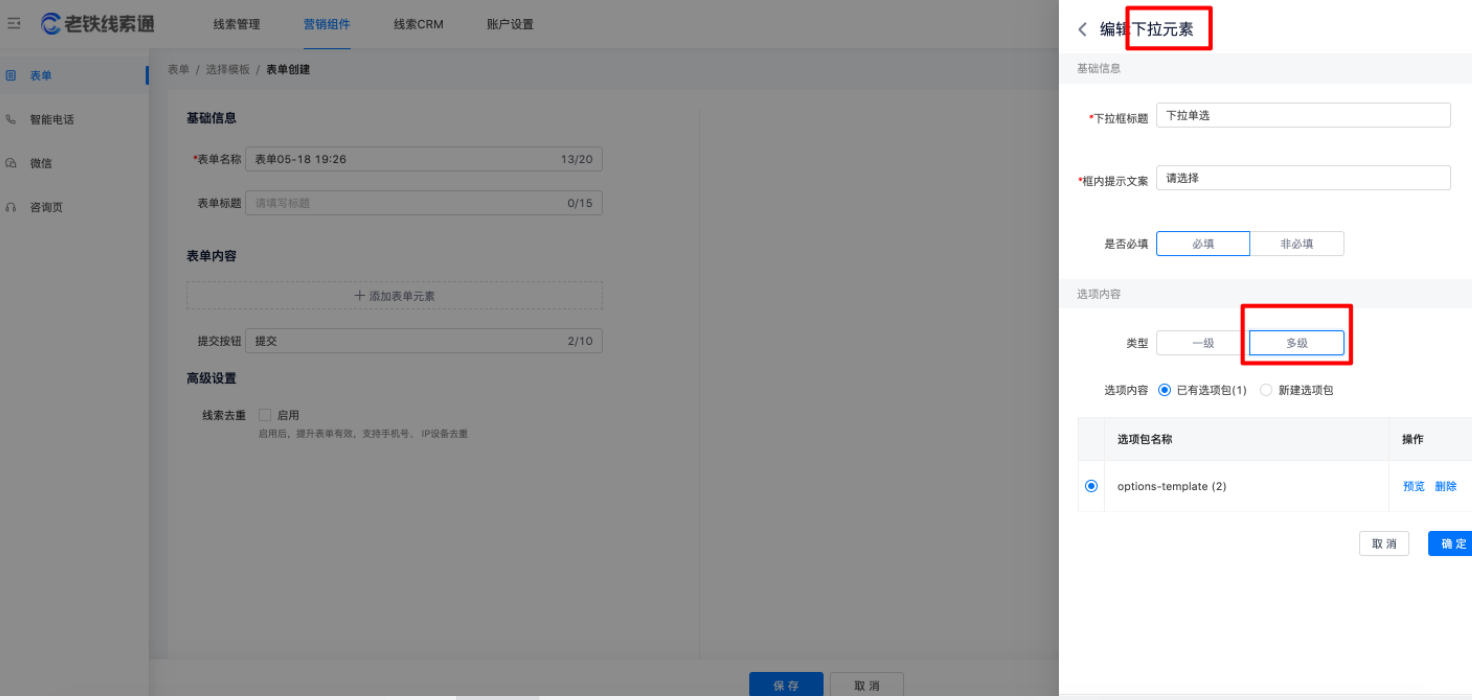
Task: Click the 老铁线索通 logo icon
Action: pos(51,24)
